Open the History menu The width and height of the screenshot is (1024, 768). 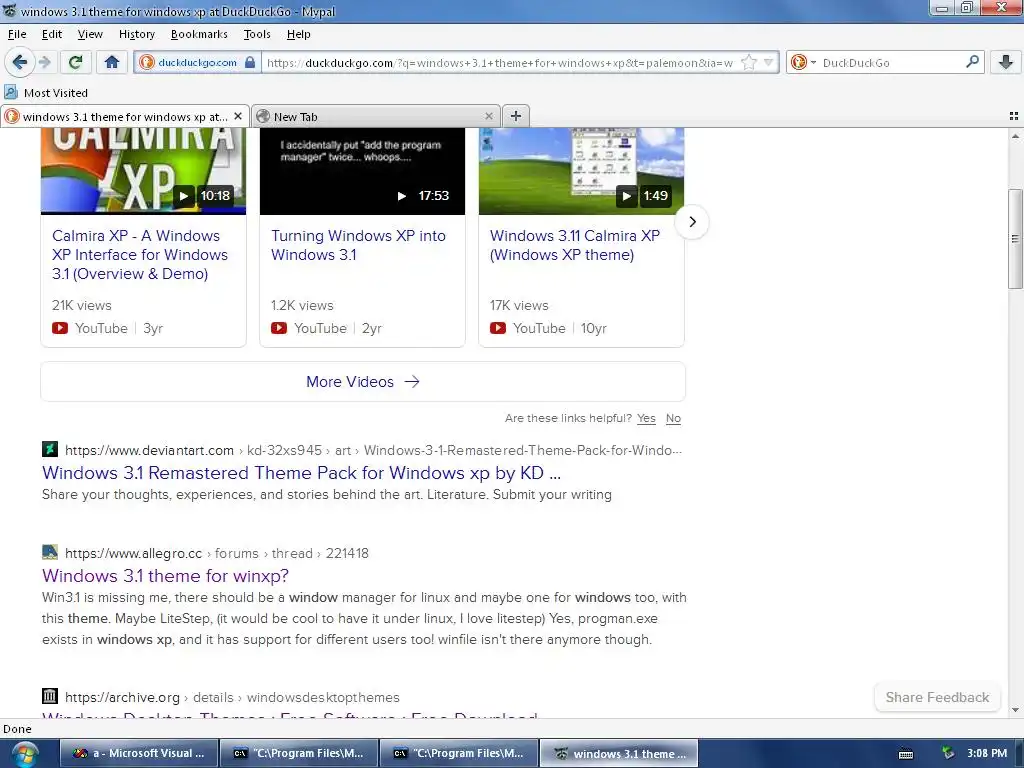point(136,34)
